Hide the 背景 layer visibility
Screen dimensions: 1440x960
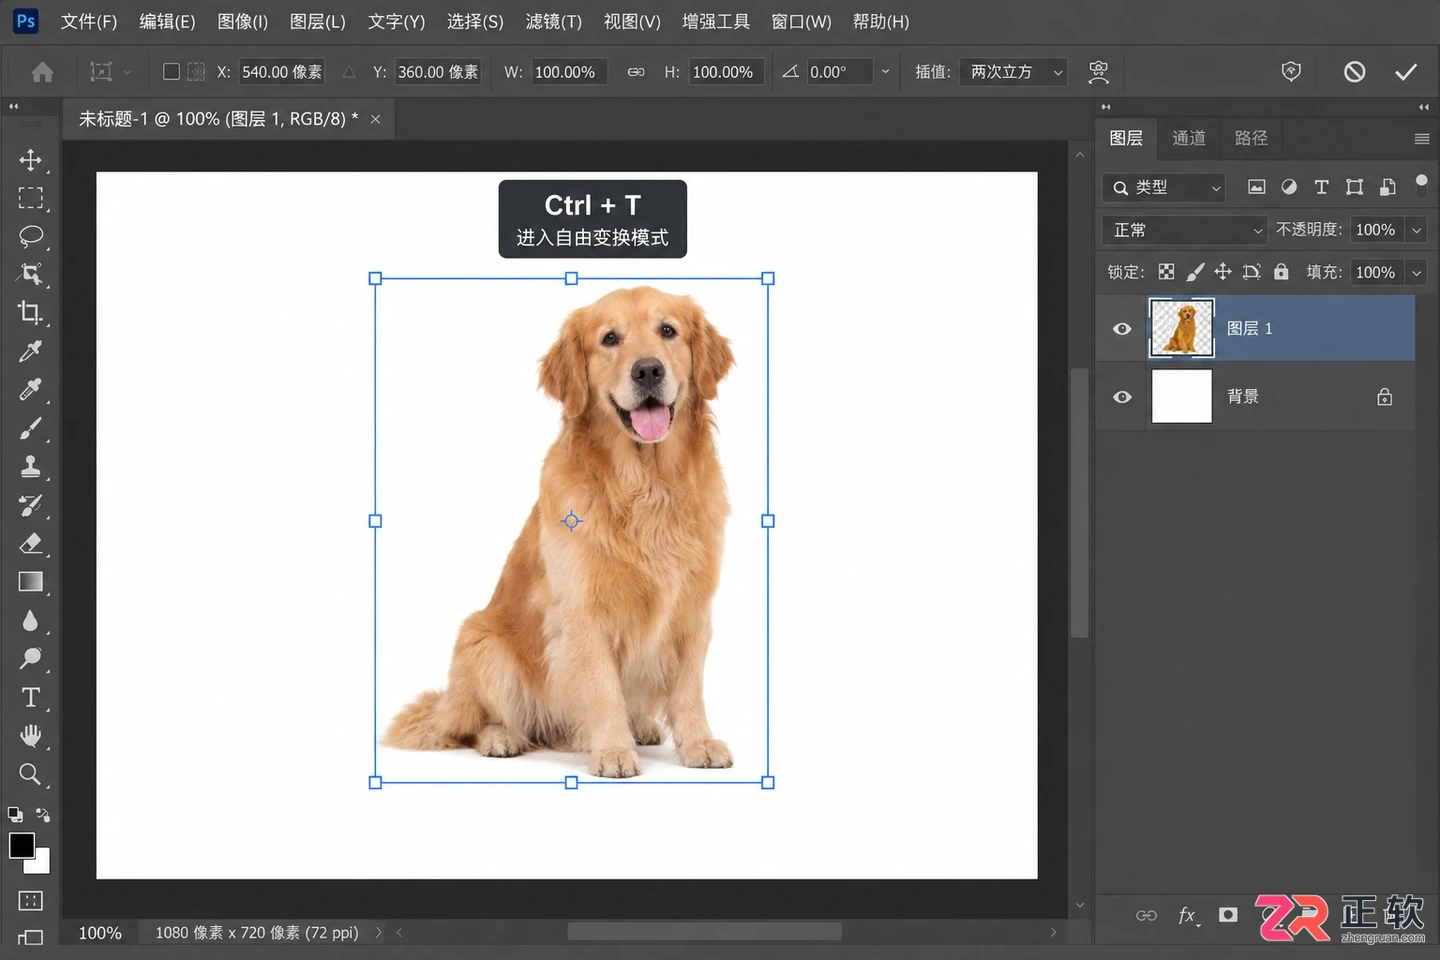pos(1122,397)
